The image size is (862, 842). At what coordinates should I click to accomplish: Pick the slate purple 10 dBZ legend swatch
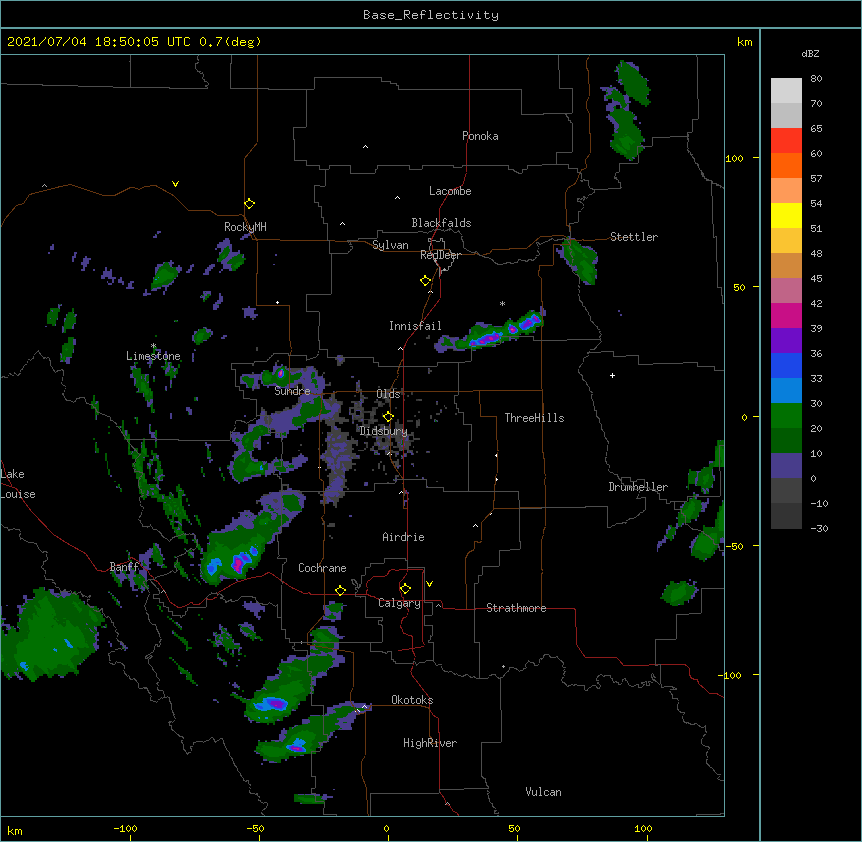pyautogui.click(x=786, y=466)
